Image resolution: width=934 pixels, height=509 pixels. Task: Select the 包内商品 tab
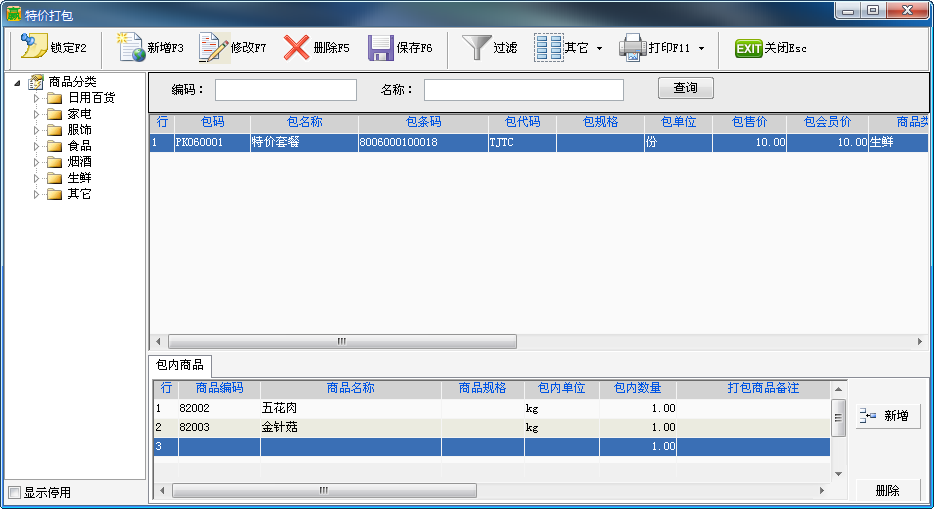(x=180, y=365)
